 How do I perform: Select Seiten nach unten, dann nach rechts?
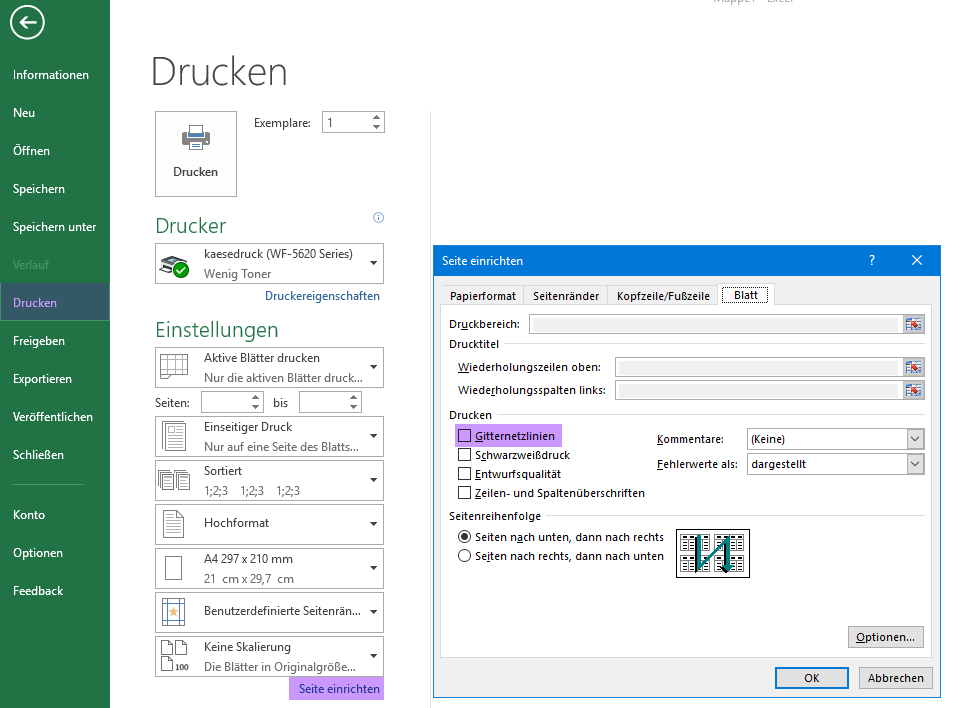464,537
